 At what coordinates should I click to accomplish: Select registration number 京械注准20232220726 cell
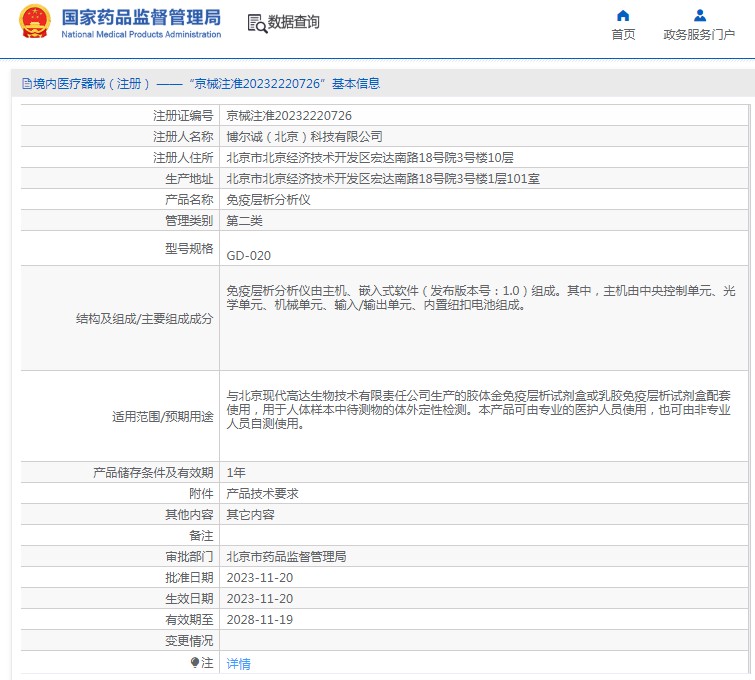pyautogui.click(x=289, y=116)
